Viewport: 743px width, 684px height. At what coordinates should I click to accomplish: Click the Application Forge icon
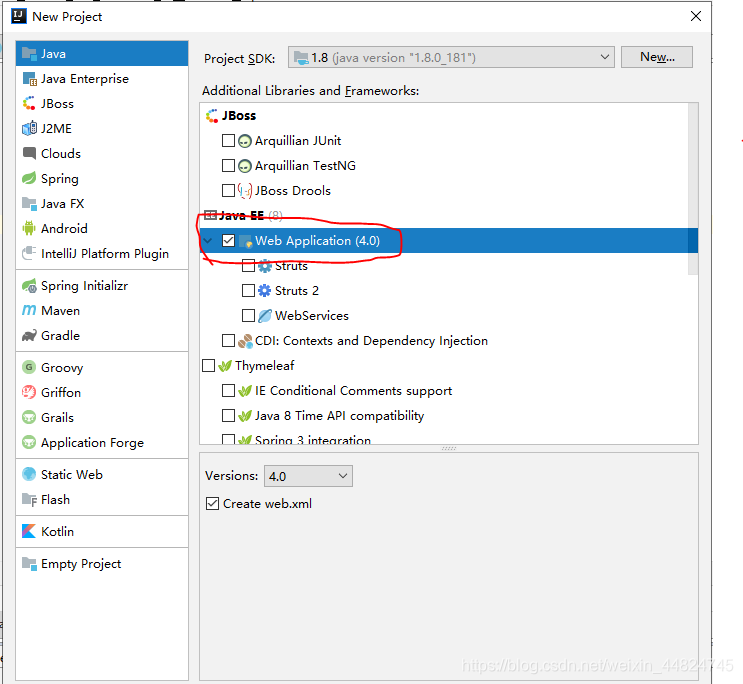(29, 442)
